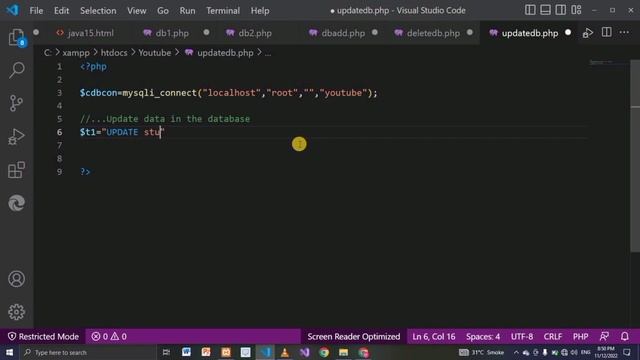640x360 pixels.
Task: Open the notifications bell in status bar
Action: (624, 337)
